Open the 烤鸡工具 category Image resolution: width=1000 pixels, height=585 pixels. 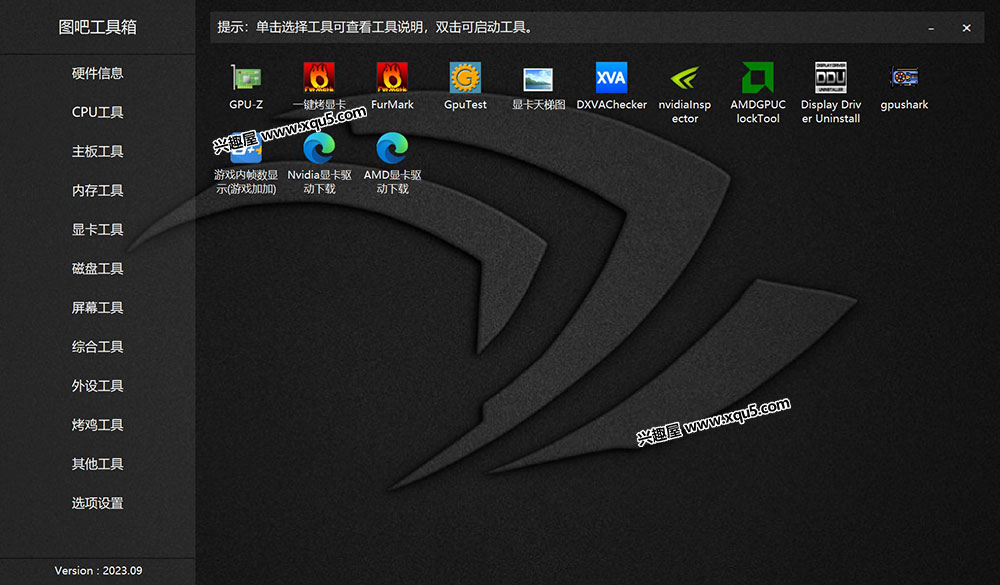tap(98, 425)
